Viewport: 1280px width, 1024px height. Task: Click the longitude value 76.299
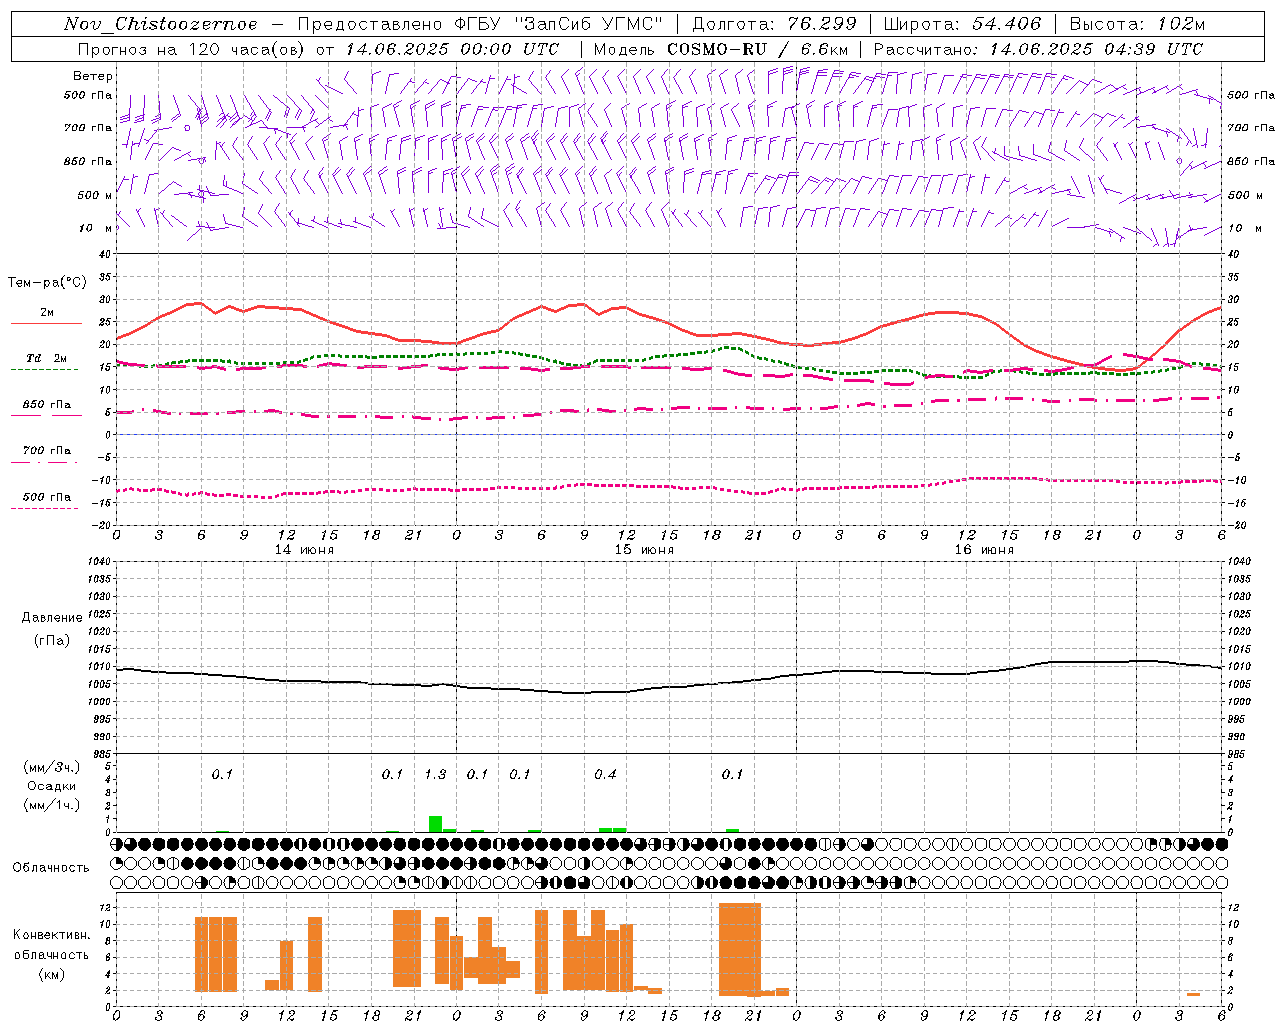click(822, 24)
